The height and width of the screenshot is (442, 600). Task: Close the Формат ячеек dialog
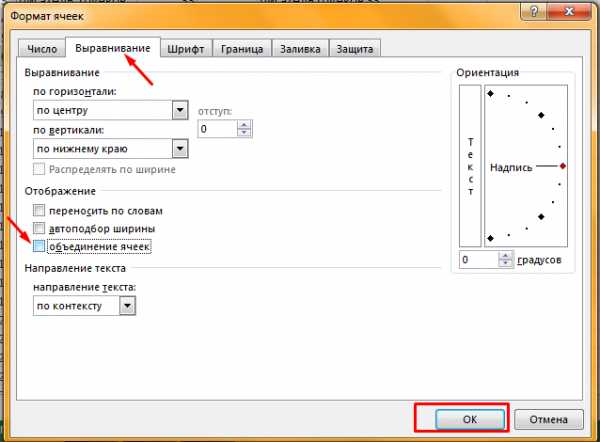click(x=569, y=11)
